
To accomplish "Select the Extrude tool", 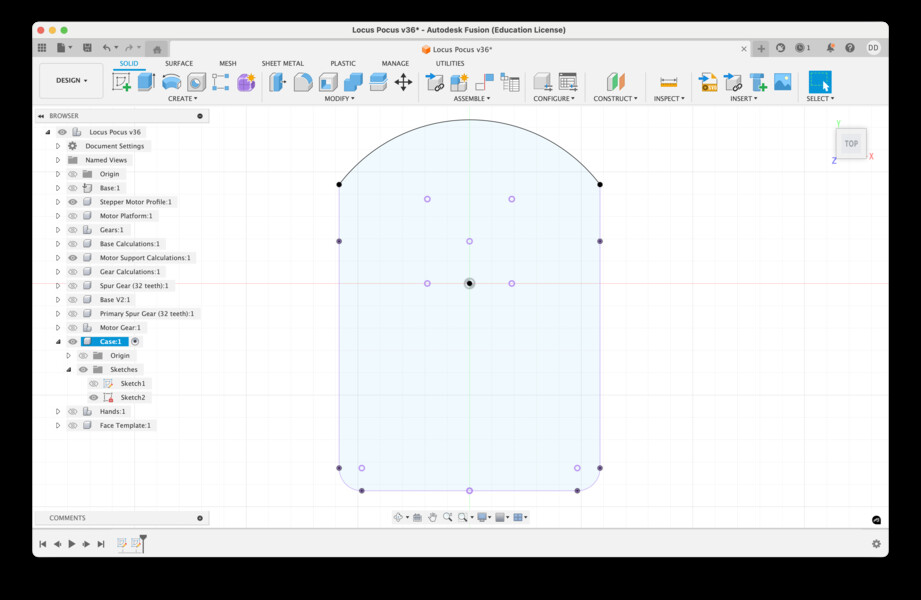I will pyautogui.click(x=146, y=82).
